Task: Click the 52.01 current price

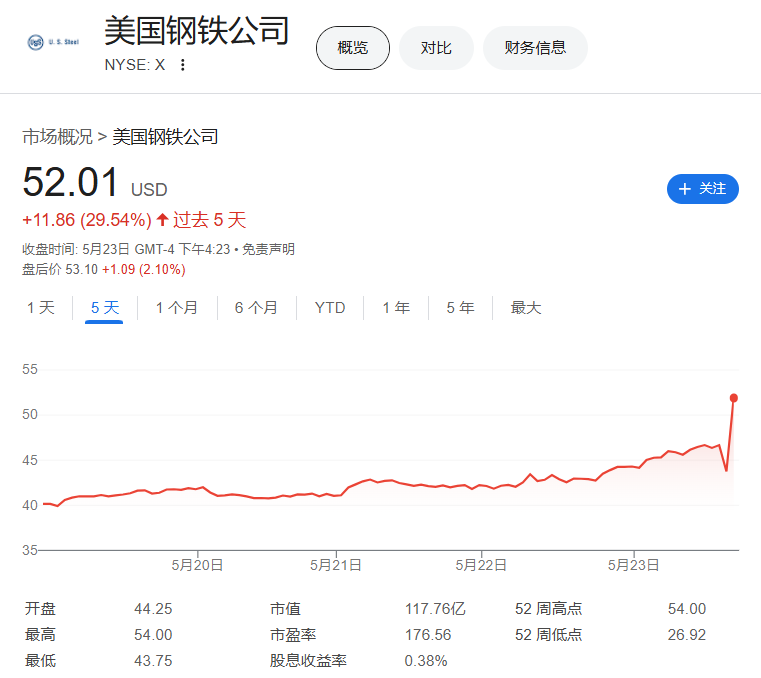Action: pyautogui.click(x=70, y=182)
